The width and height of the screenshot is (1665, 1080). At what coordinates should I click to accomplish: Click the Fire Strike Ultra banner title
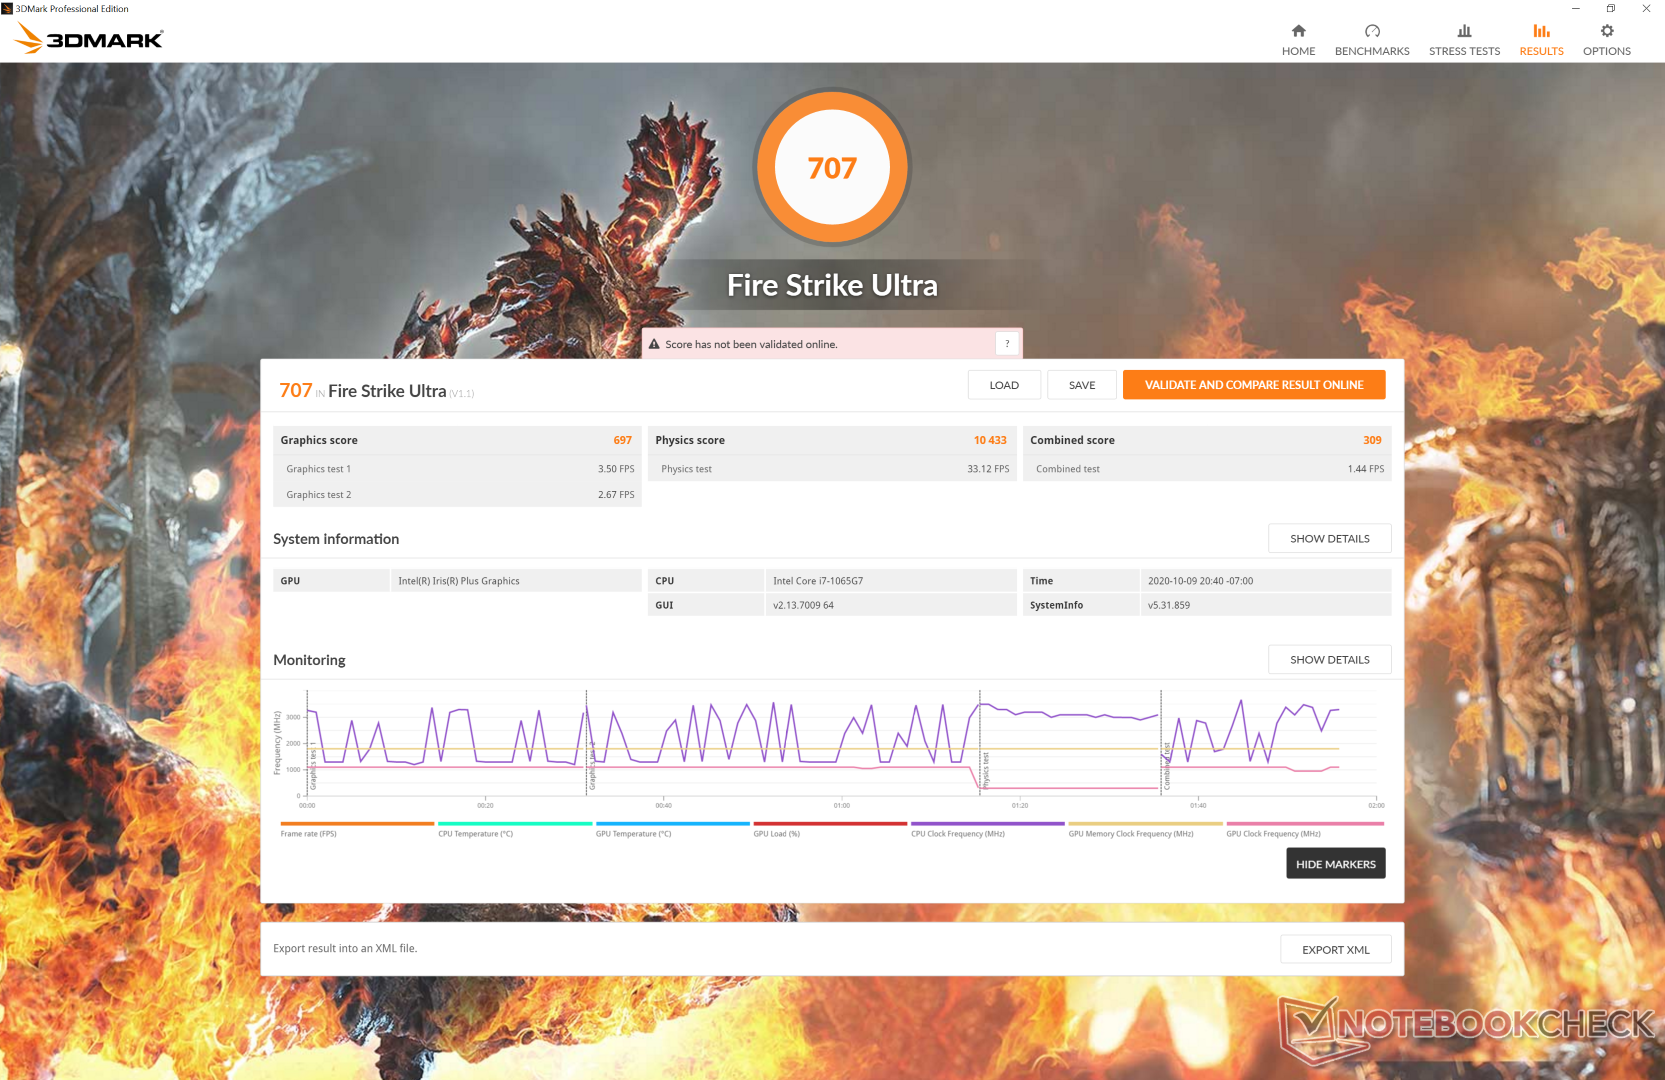[832, 285]
